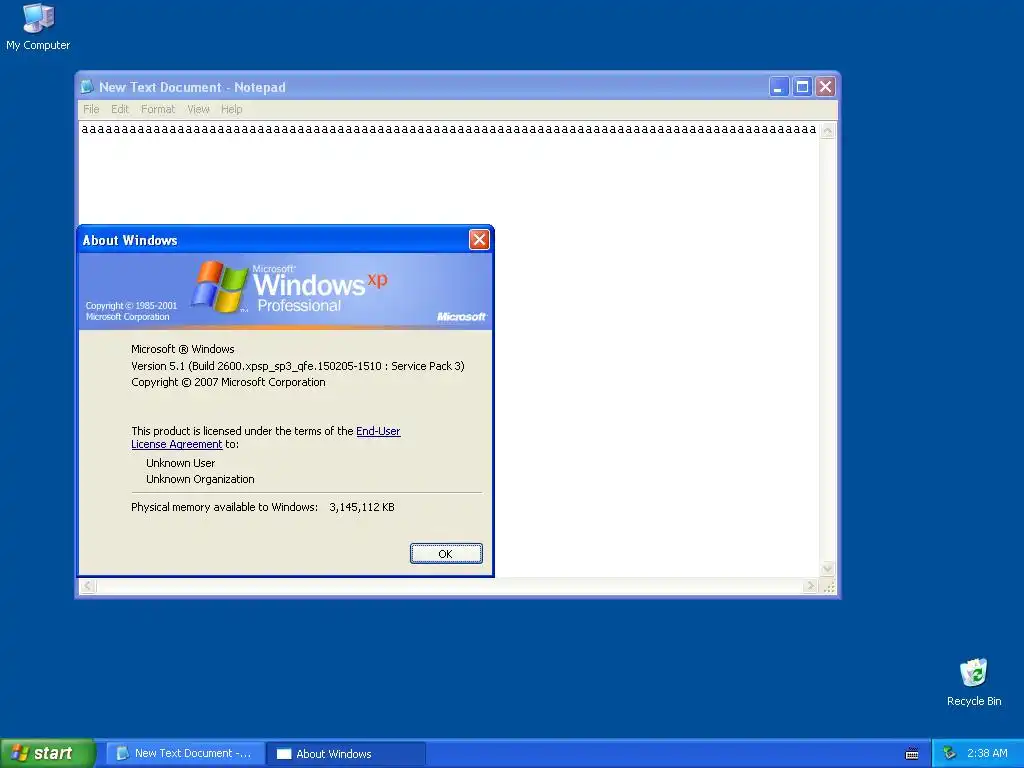1024x768 pixels.
Task: Click the Windows XP logo flag in the dialog
Action: [x=220, y=286]
